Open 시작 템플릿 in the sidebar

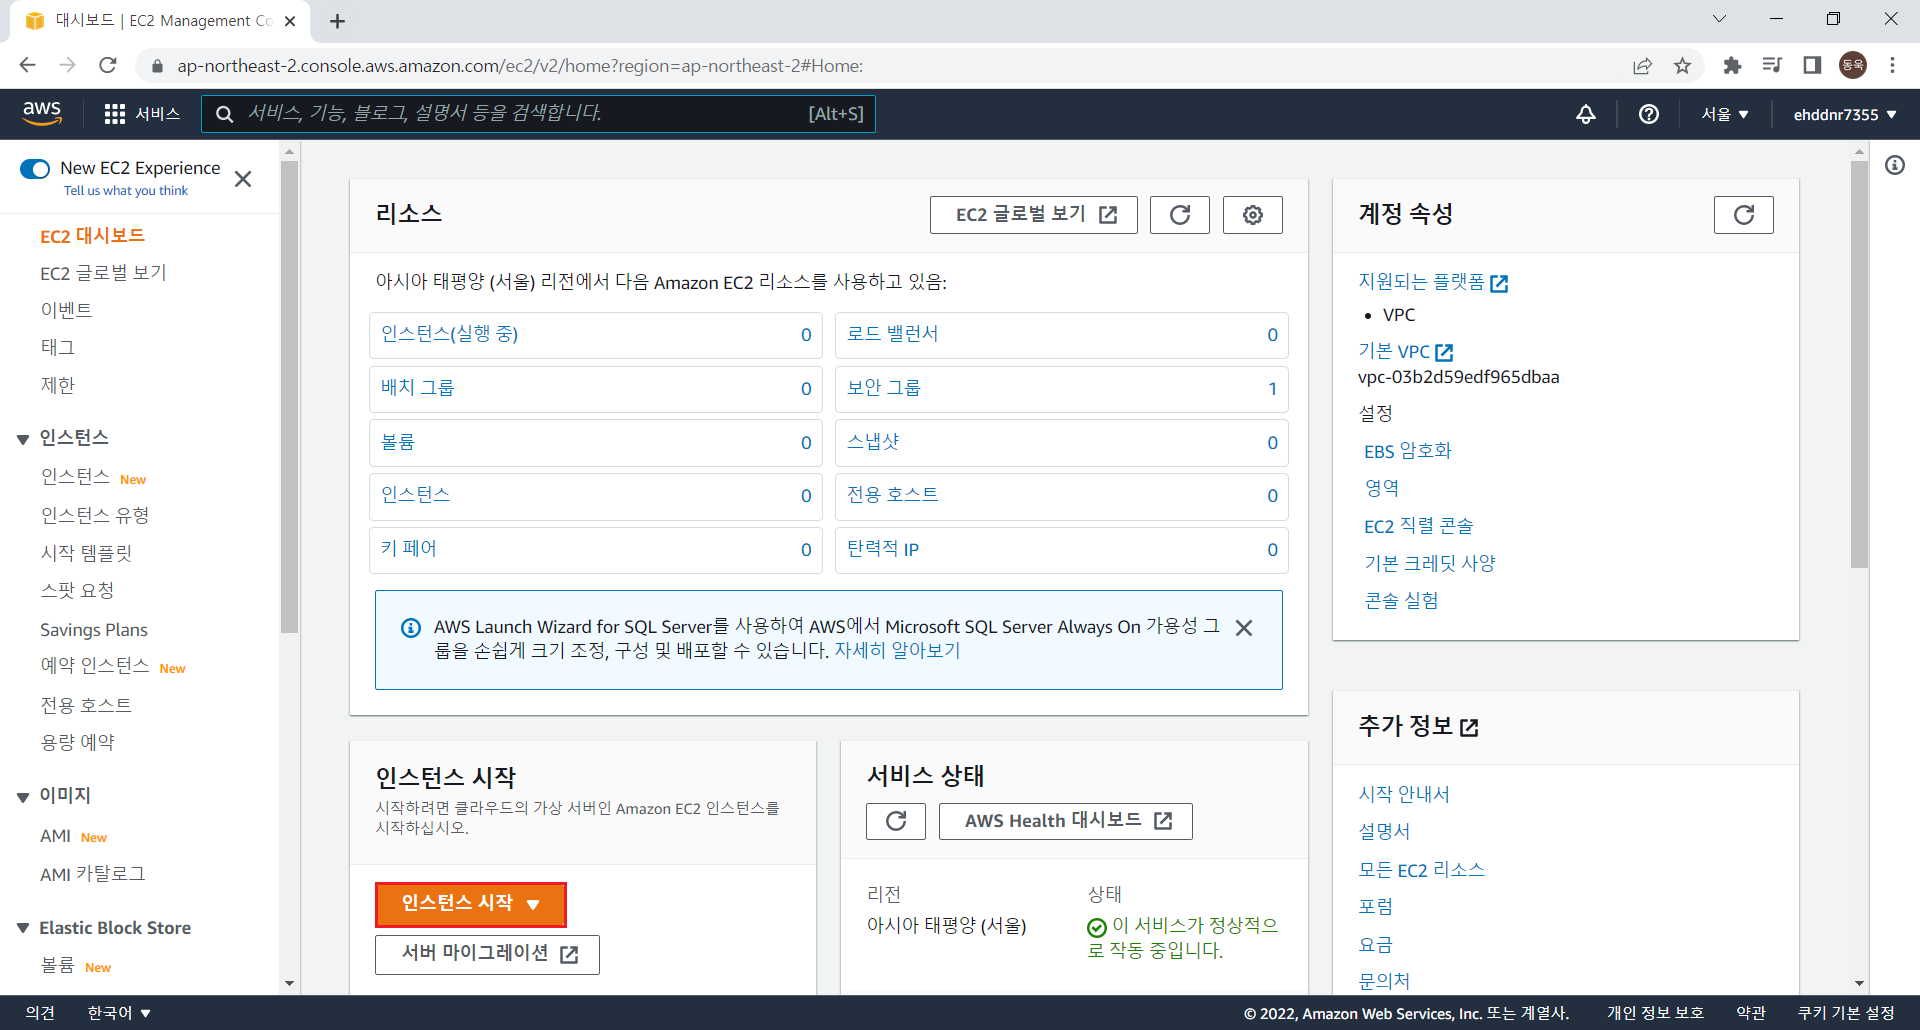click(86, 553)
